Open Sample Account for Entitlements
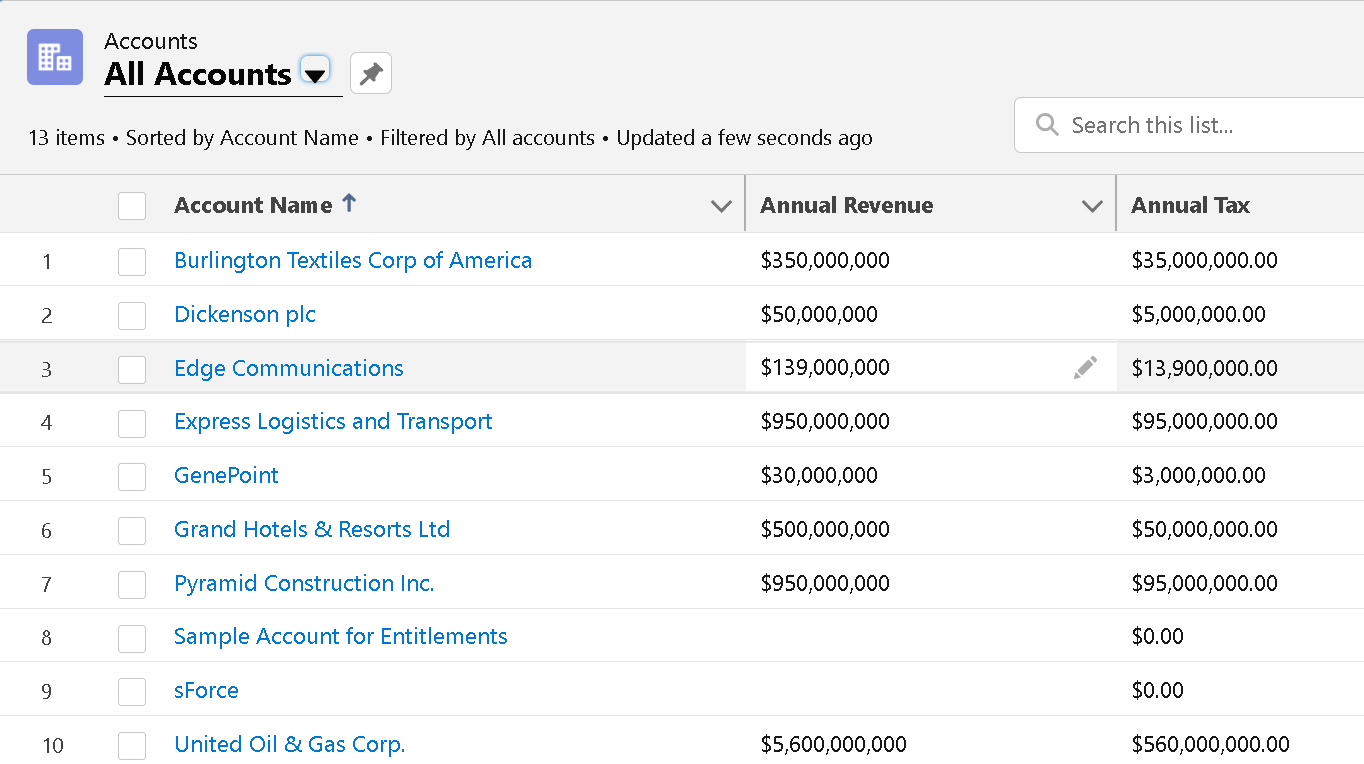The height and width of the screenshot is (764, 1364). pyautogui.click(x=341, y=636)
